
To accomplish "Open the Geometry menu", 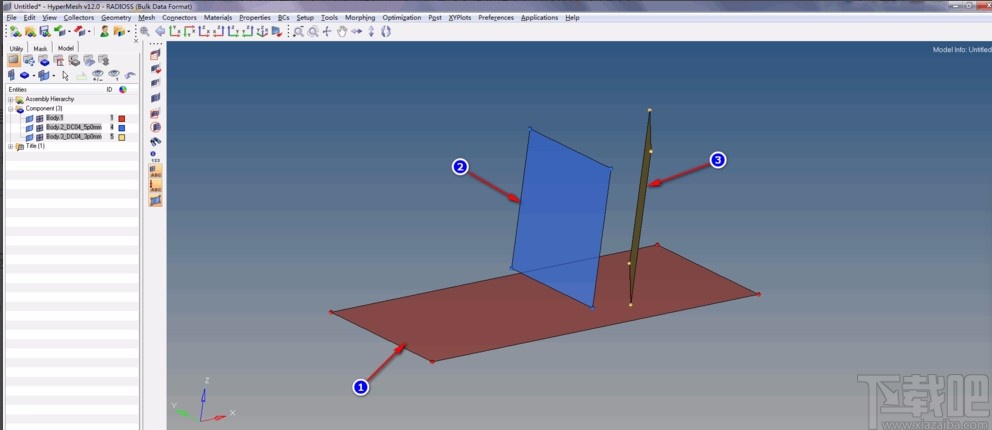I will (115, 18).
